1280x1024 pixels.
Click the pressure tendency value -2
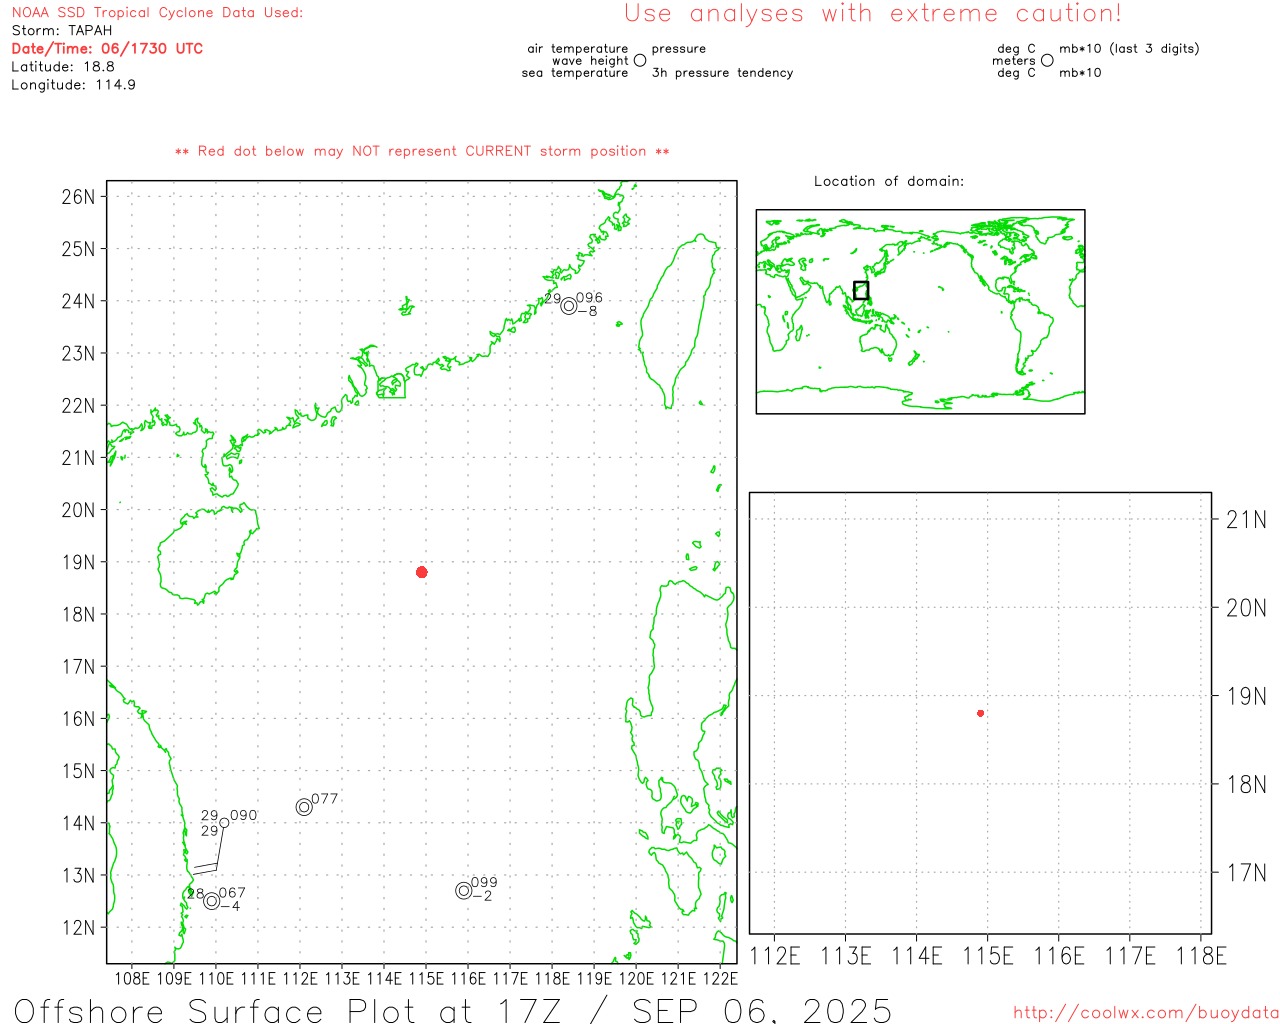[482, 897]
